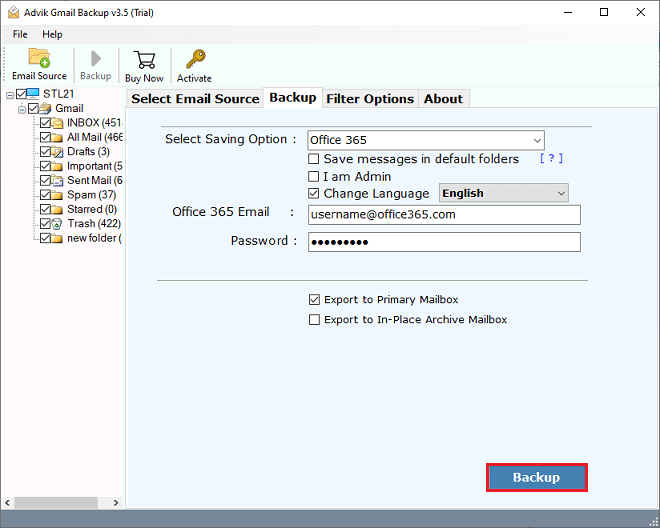Open the About tab
Viewport: 660px width, 528px height.
click(x=443, y=99)
